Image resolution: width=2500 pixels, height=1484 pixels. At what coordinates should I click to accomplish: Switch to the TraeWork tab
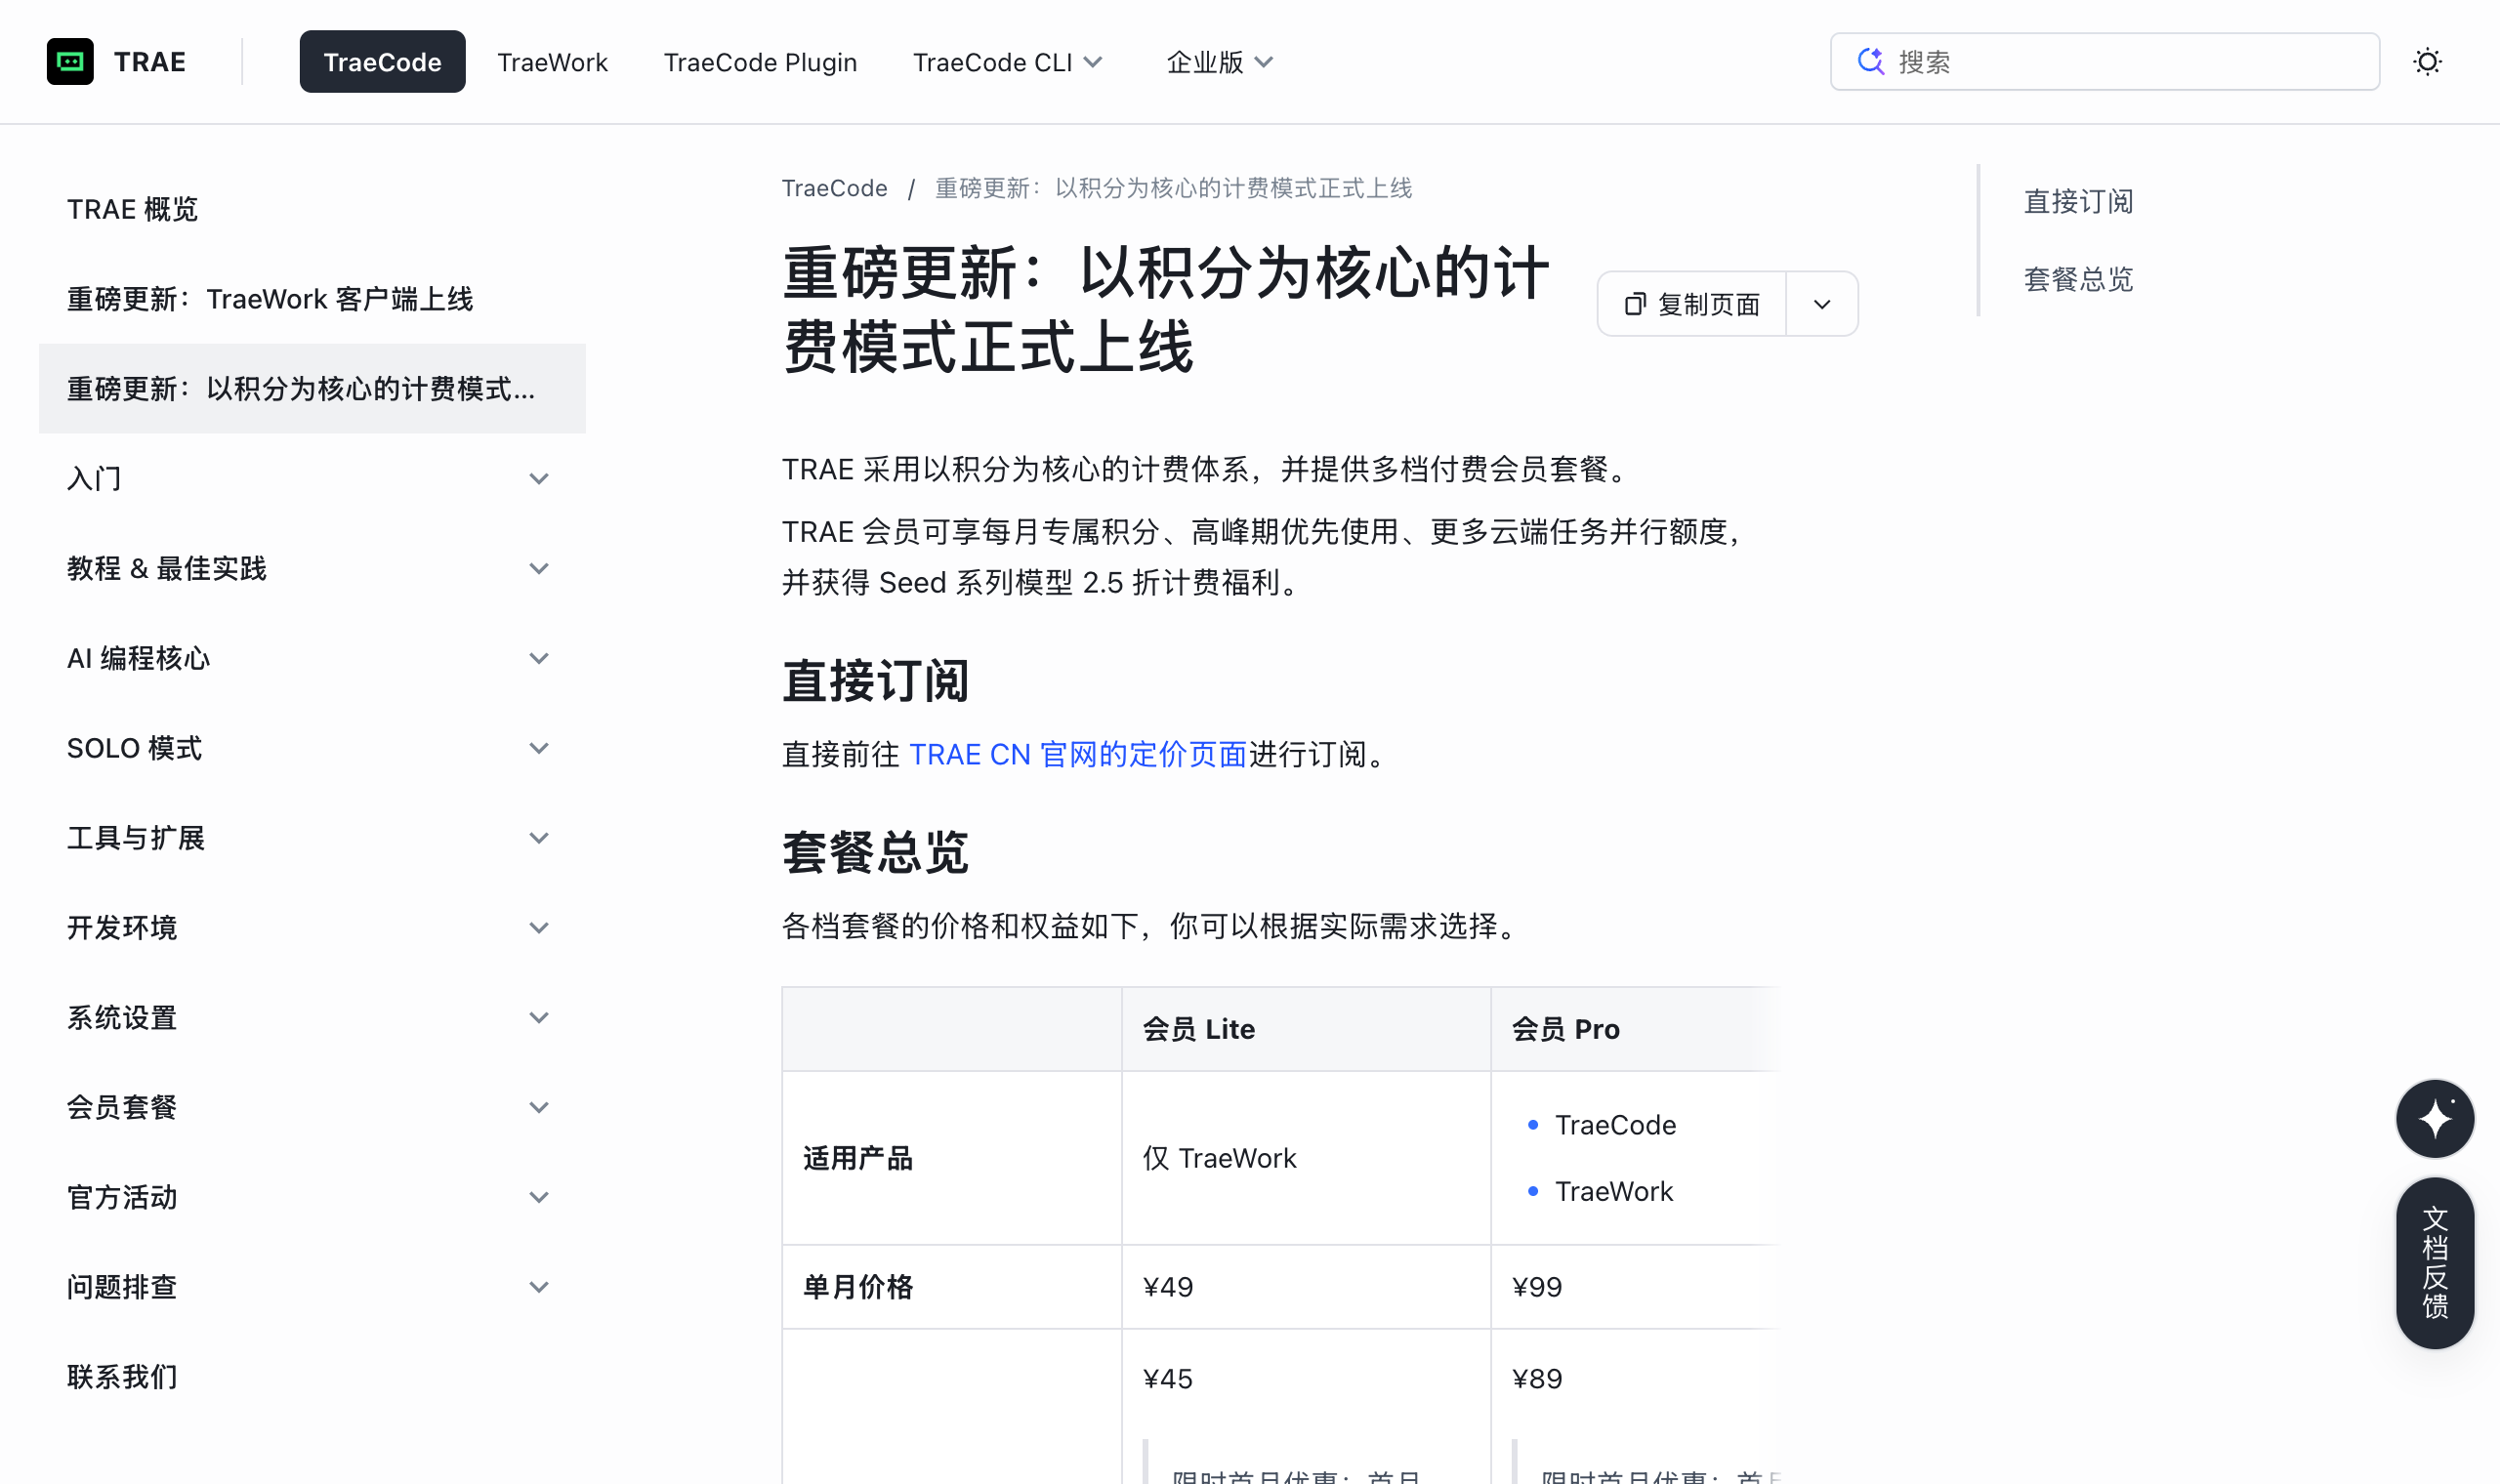tap(552, 62)
